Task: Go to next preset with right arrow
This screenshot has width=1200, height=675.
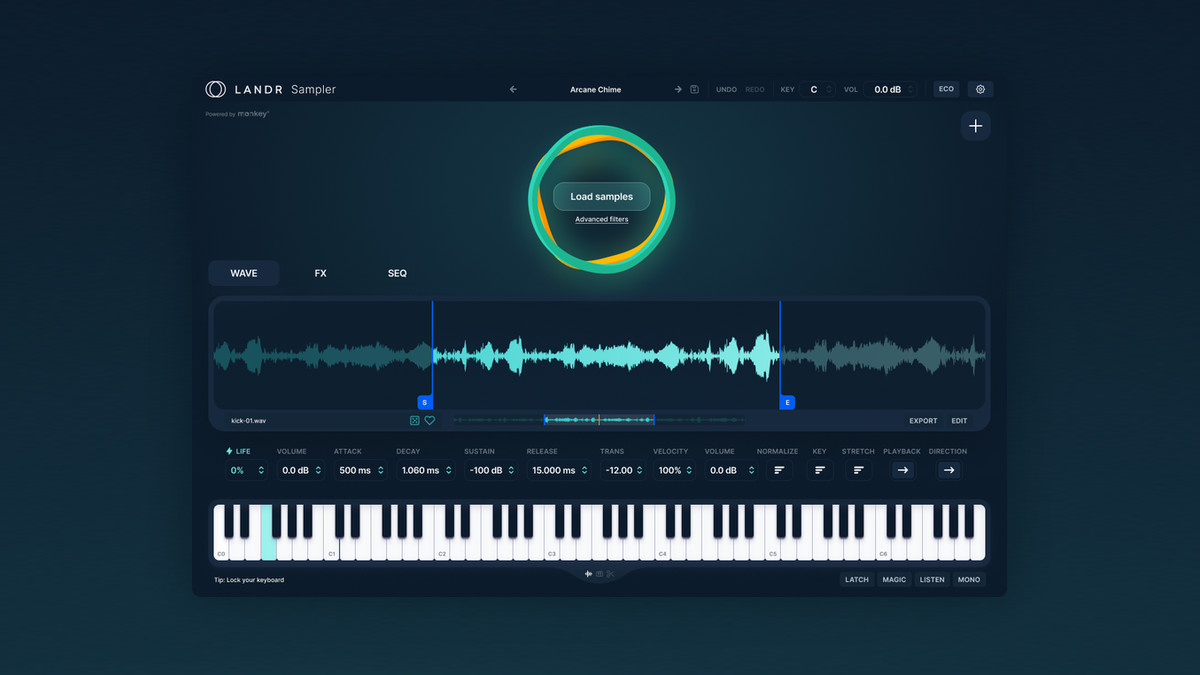Action: 678,89
